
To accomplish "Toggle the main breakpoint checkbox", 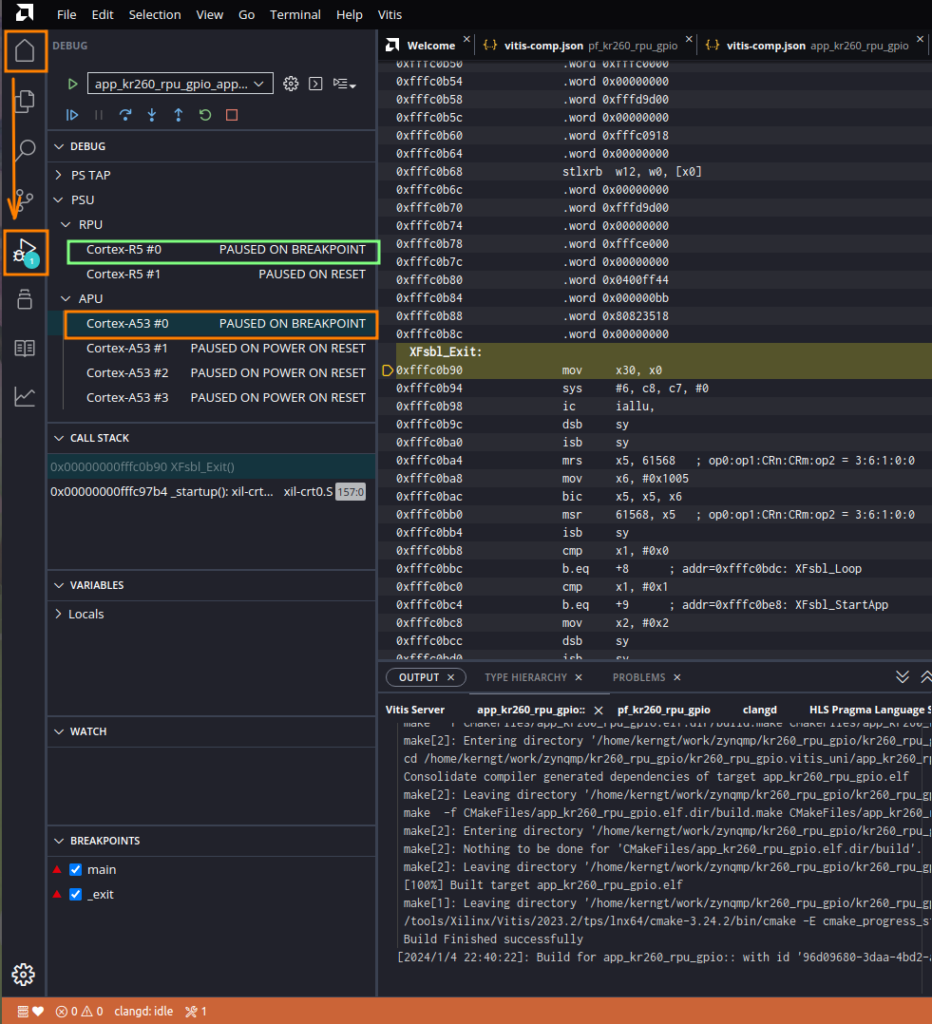I will [x=76, y=869].
